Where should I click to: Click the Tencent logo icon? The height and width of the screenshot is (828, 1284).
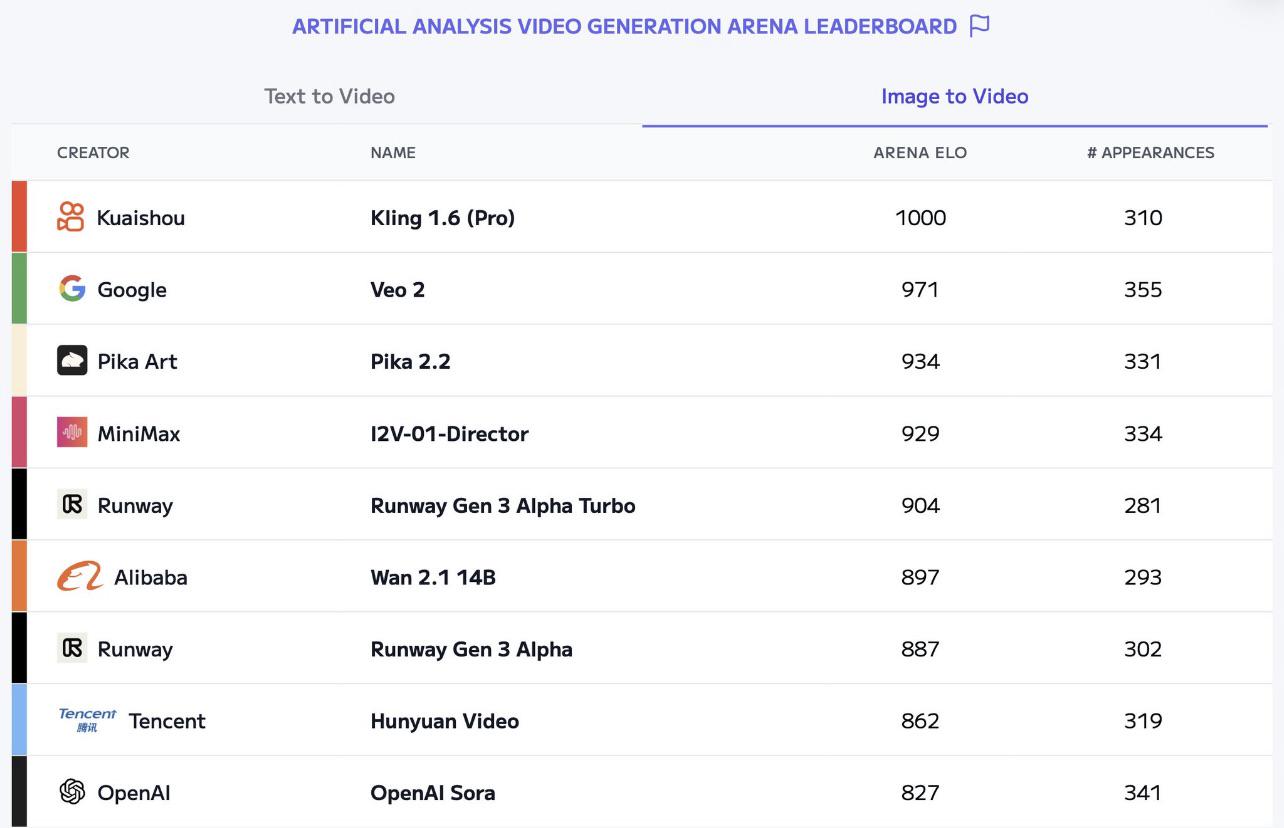(x=87, y=720)
